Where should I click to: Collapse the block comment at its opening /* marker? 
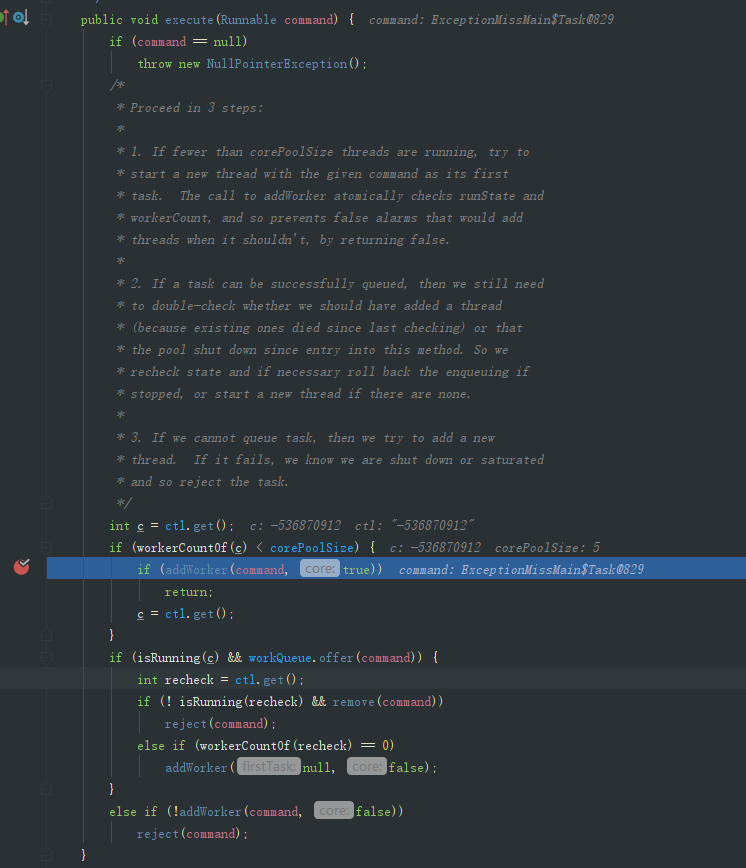click(x=46, y=85)
